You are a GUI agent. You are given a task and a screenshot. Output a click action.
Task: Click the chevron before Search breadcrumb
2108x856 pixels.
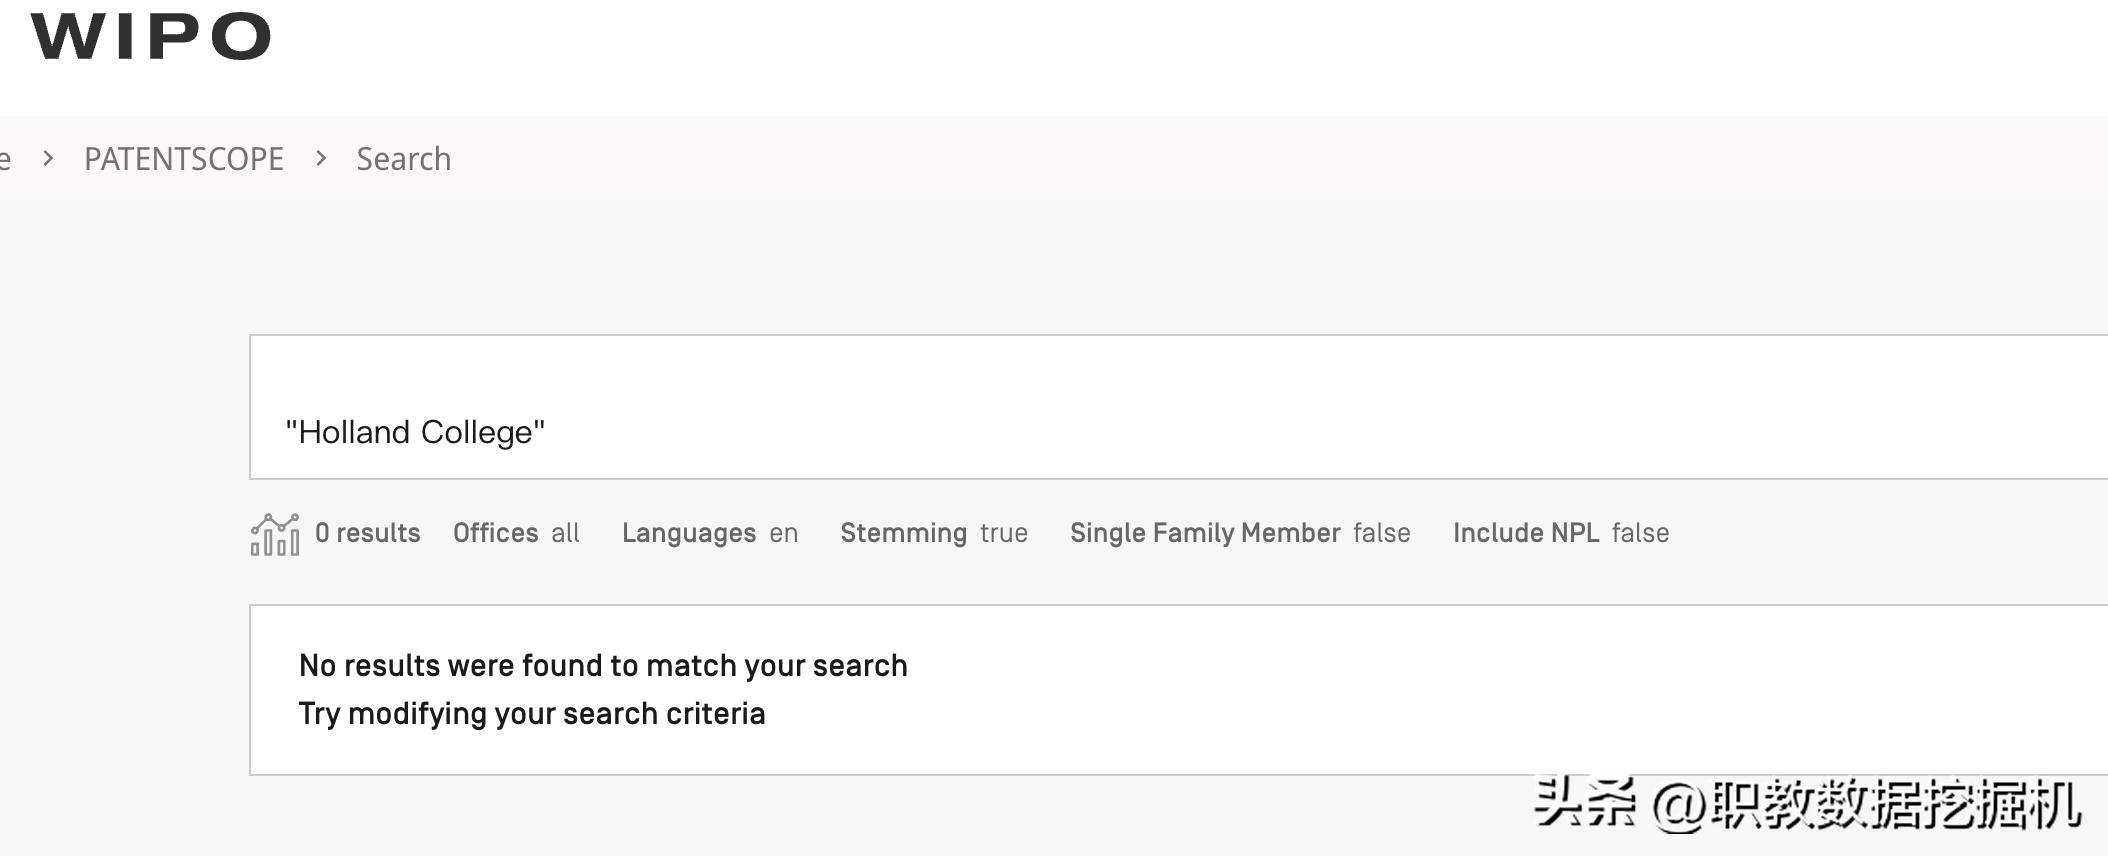point(321,158)
